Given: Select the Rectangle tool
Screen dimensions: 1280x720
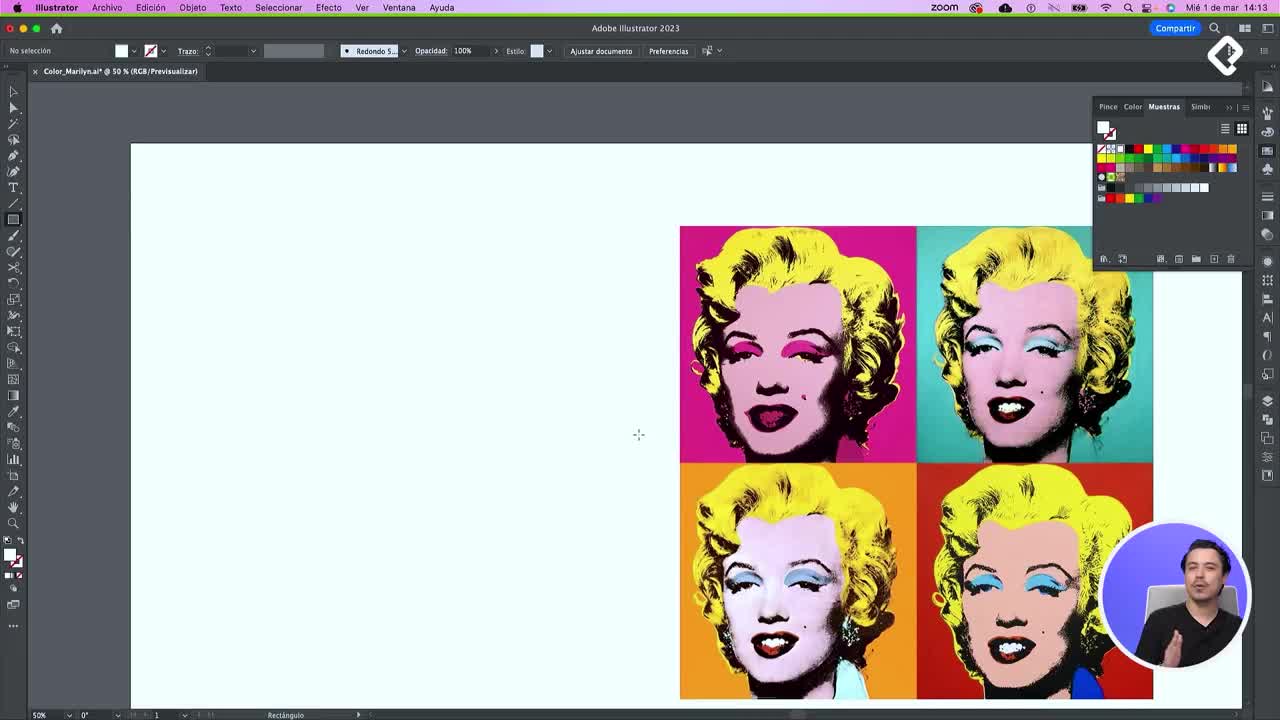Looking at the screenshot, I should tap(13, 219).
